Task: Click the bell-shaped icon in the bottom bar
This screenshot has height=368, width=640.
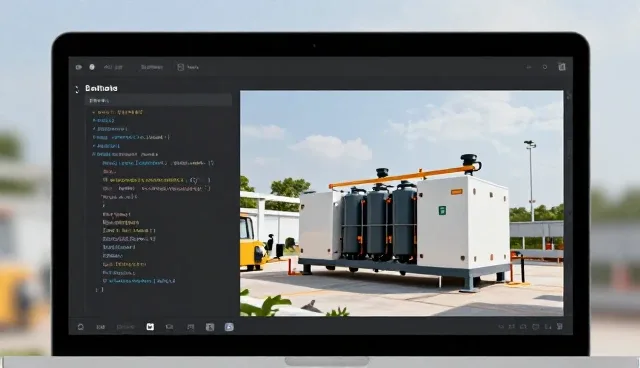Action: (81, 327)
